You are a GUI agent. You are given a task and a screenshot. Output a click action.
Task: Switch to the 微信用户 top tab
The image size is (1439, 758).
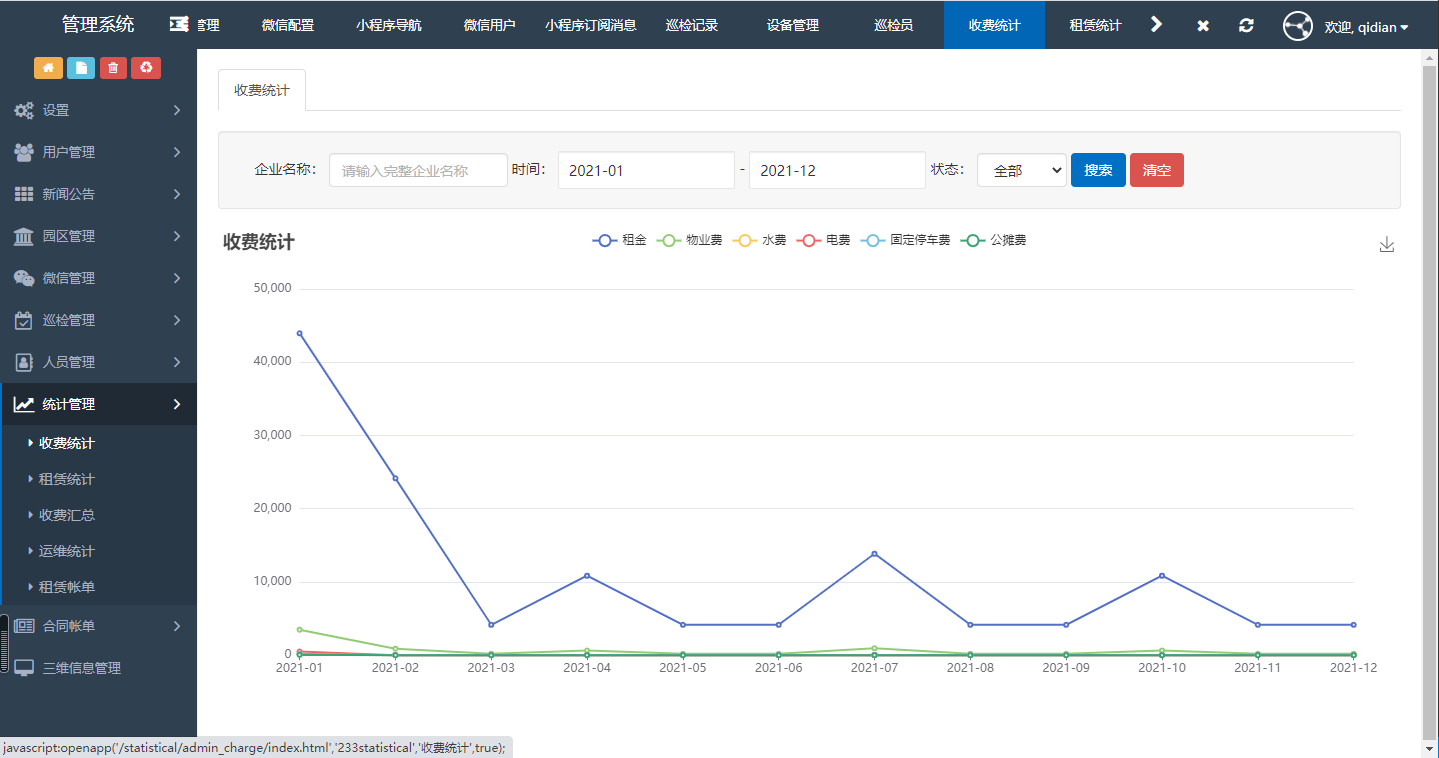(490, 25)
